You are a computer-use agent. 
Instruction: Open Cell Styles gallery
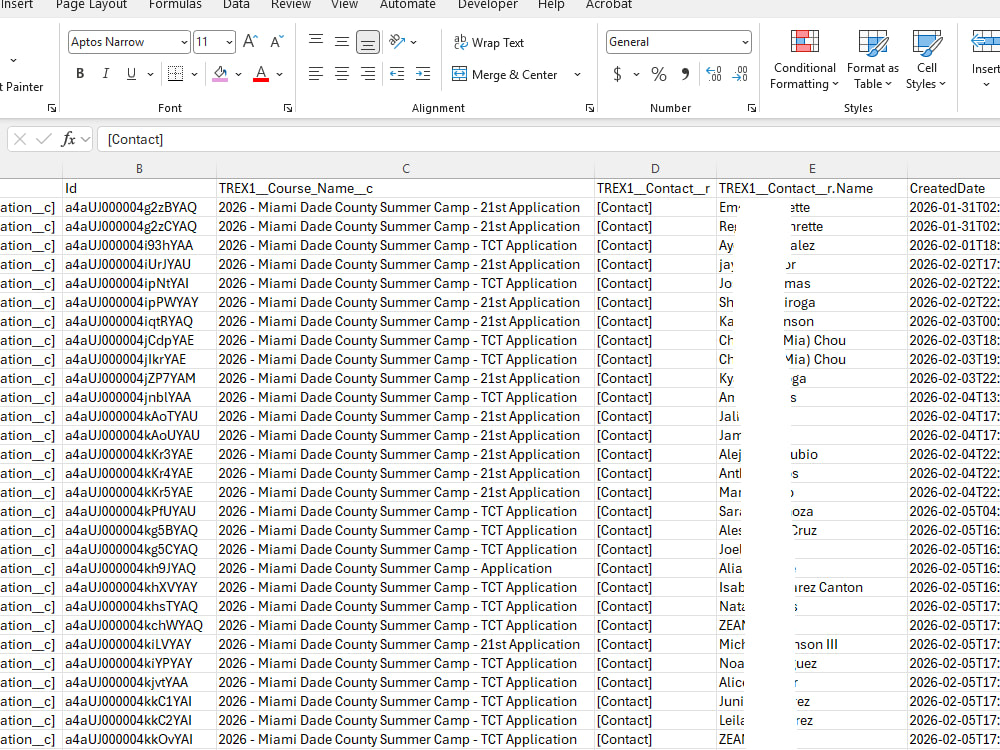[x=926, y=60]
